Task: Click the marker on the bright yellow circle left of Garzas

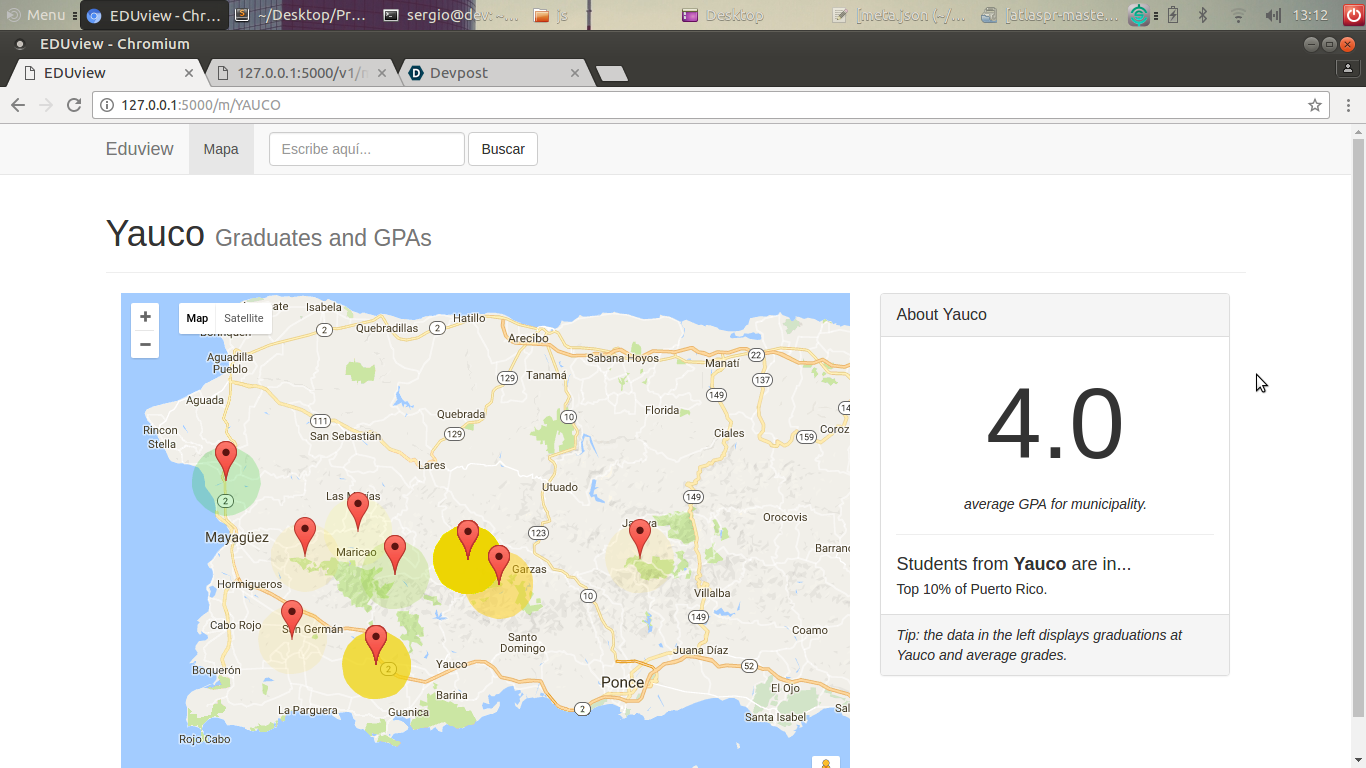Action: click(x=467, y=539)
